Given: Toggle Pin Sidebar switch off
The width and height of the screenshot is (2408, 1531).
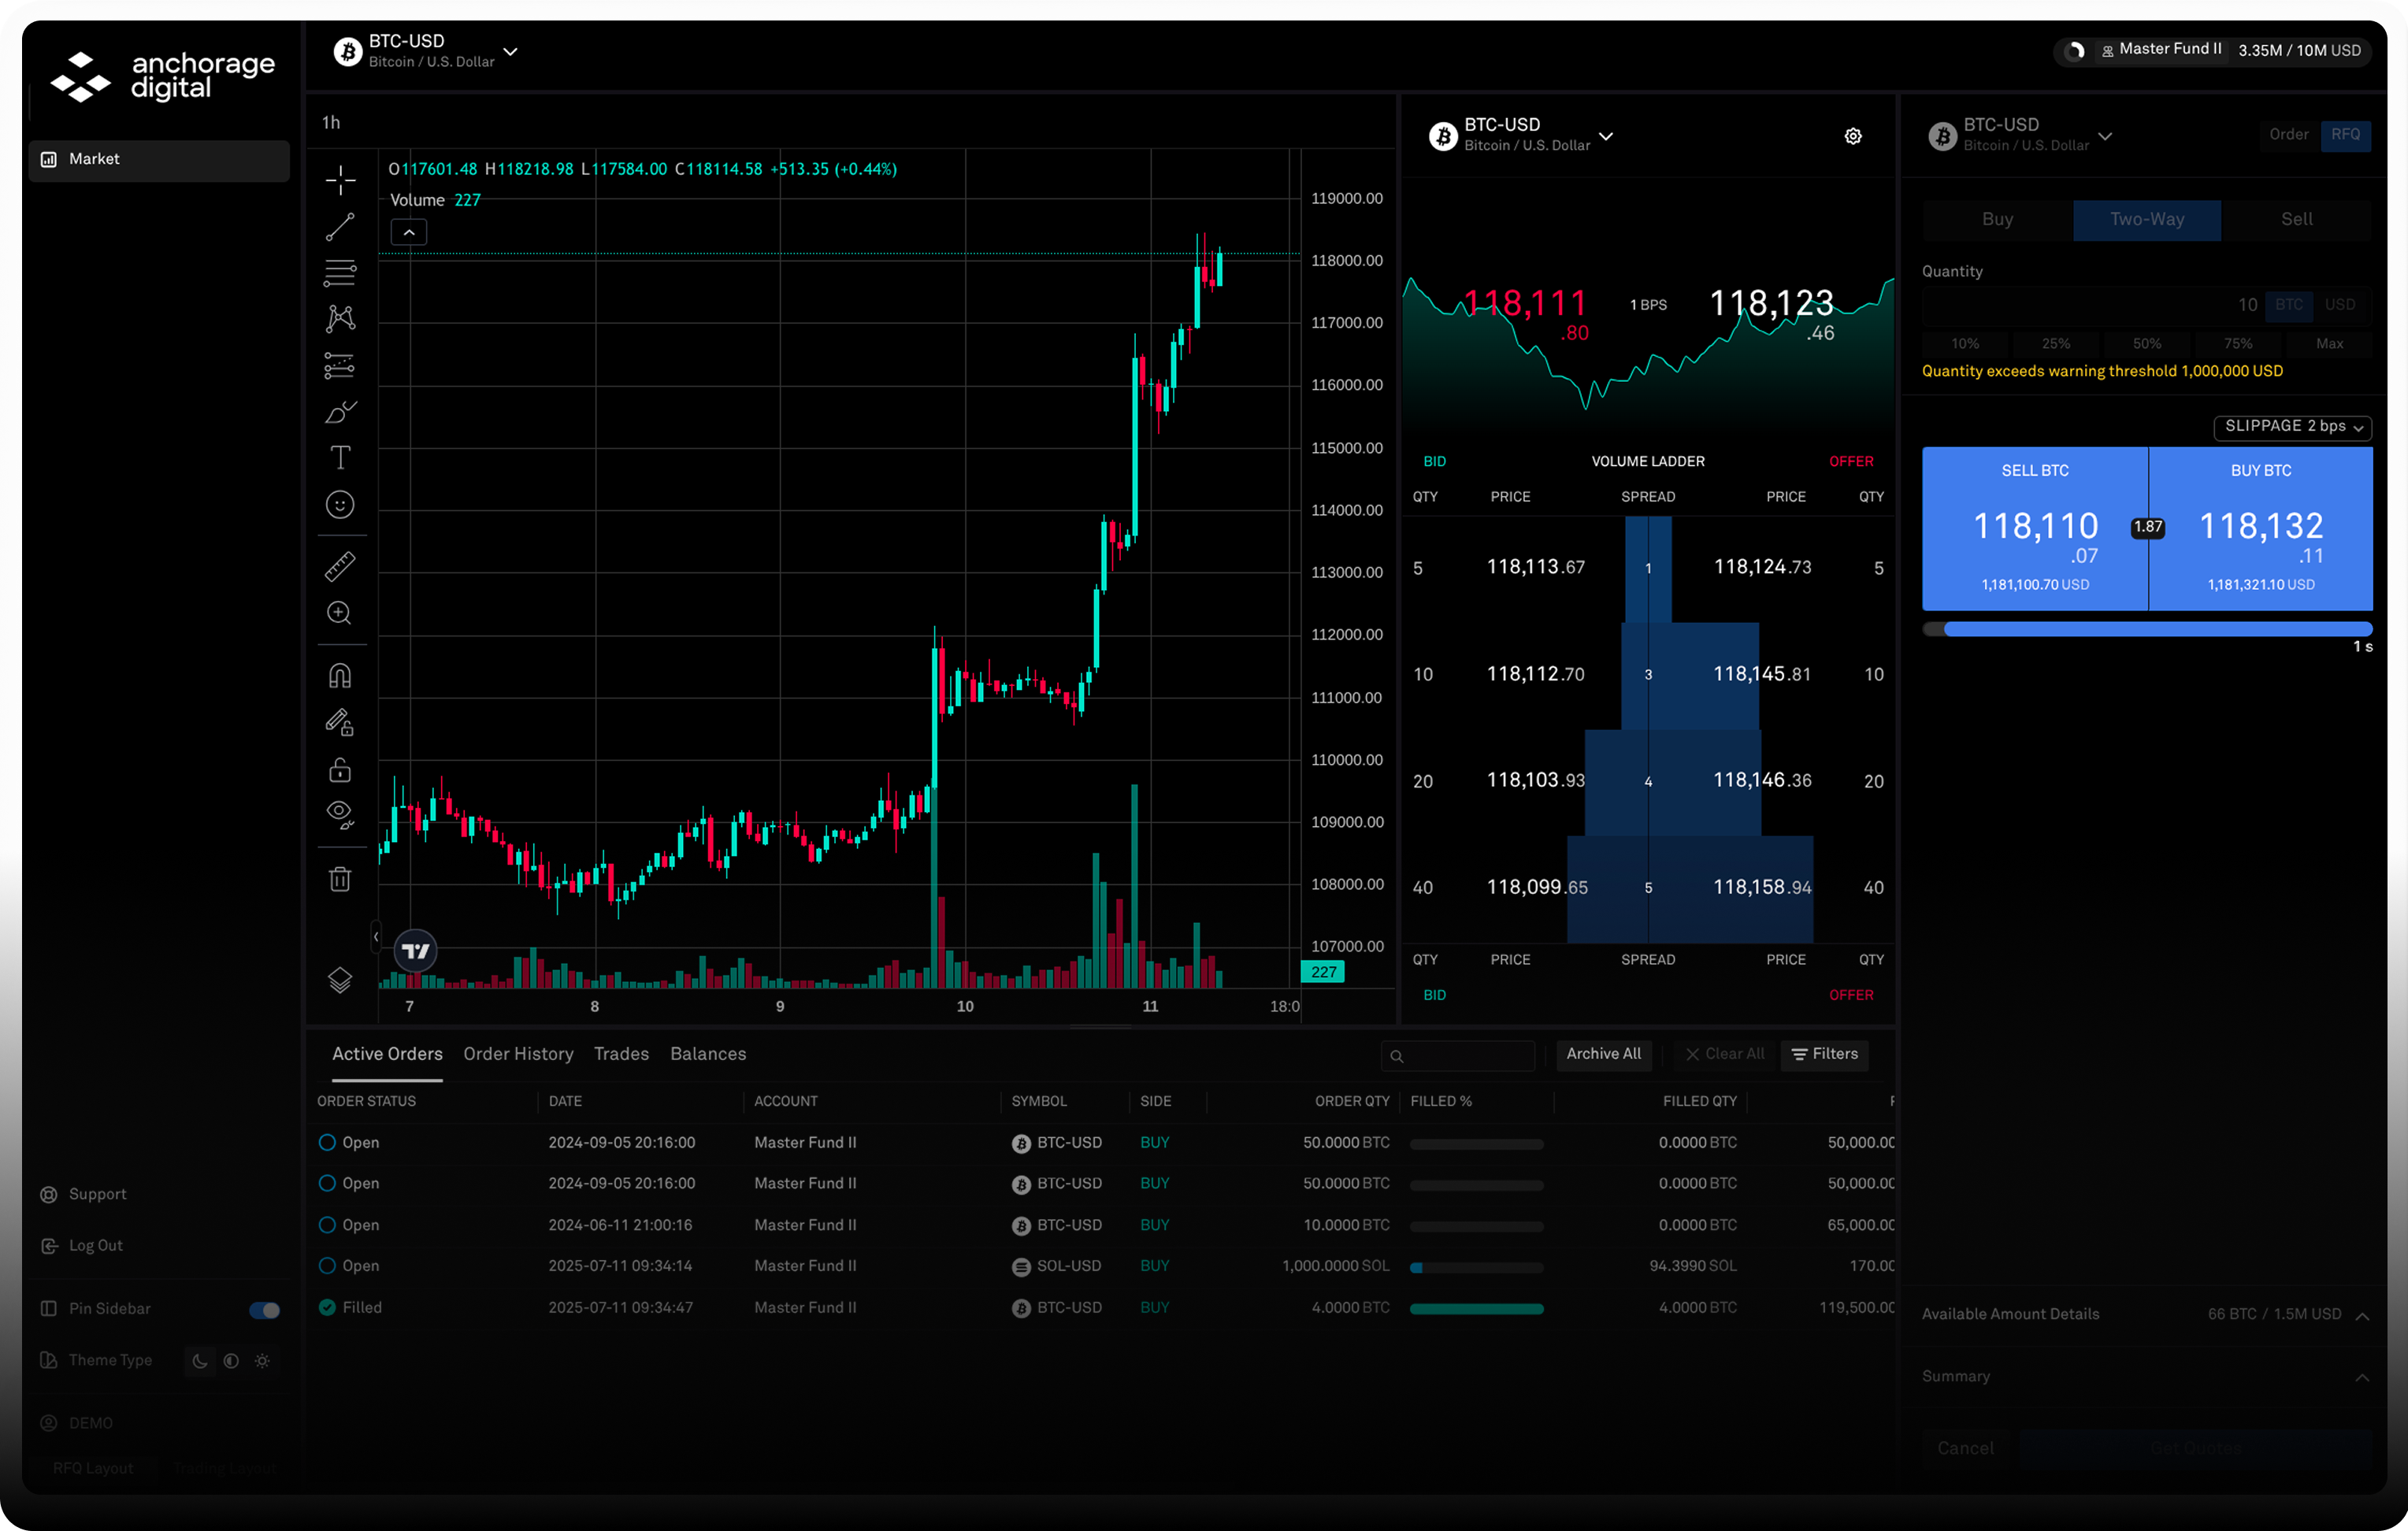Looking at the screenshot, I should [263, 1310].
